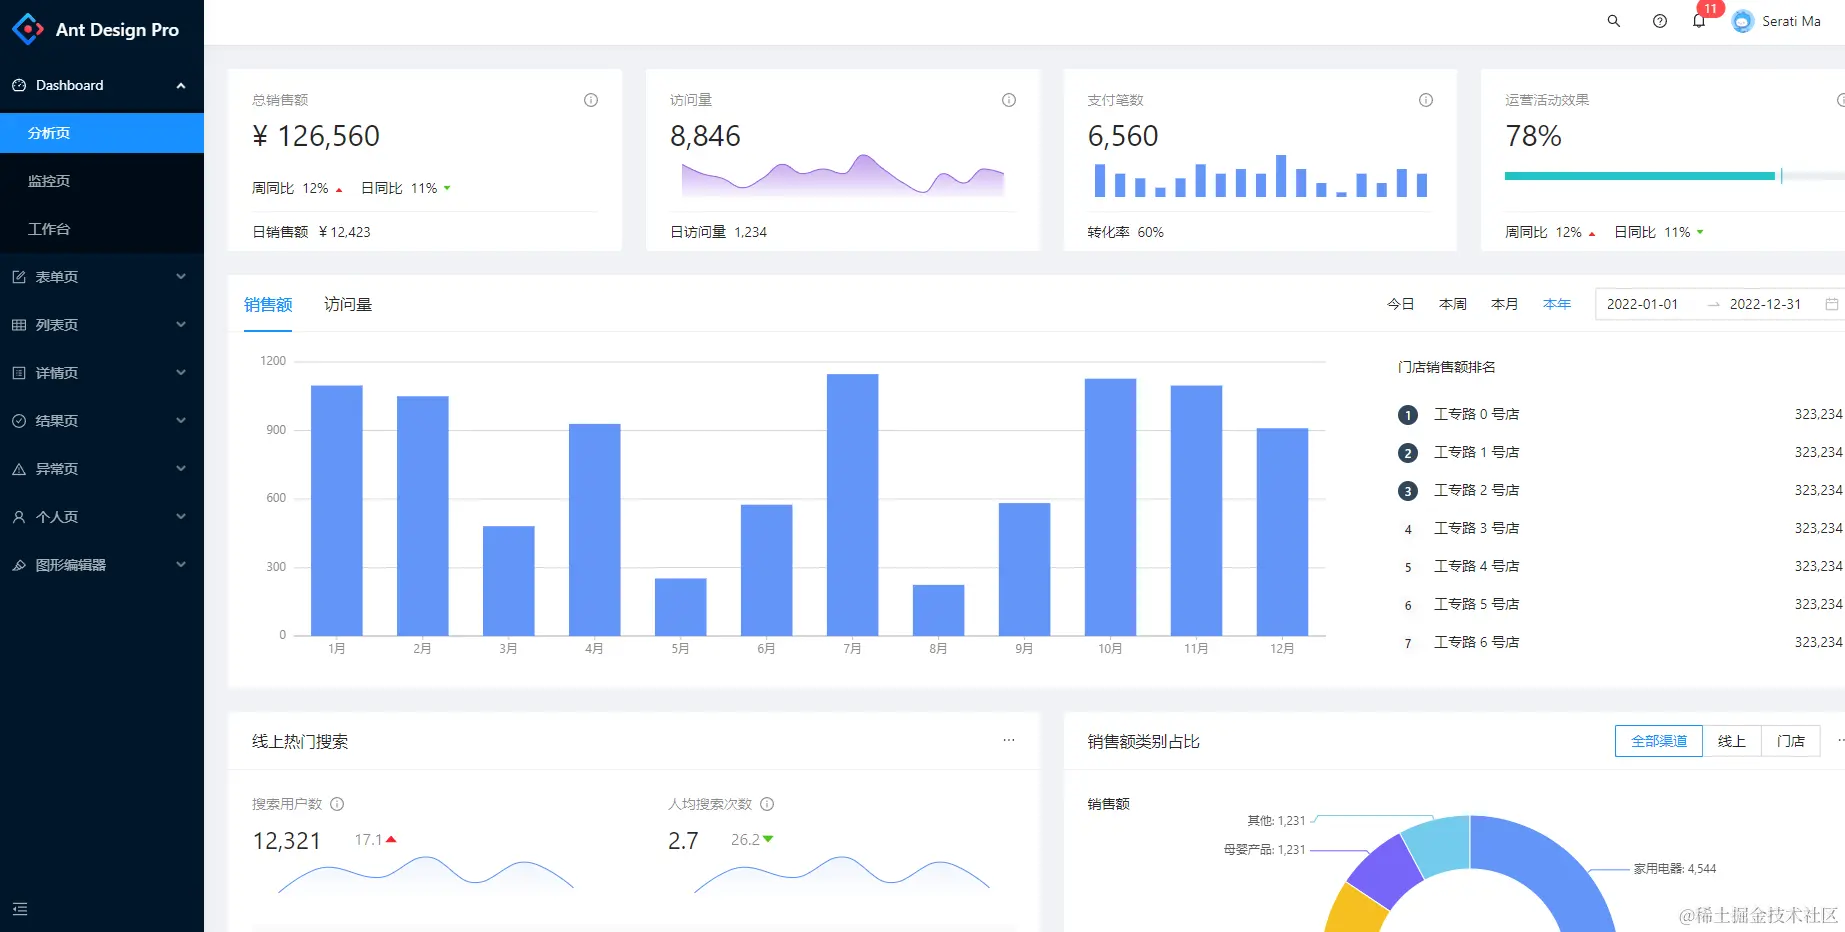The width and height of the screenshot is (1845, 932).
Task: Click the 结果页 check-circle icon
Action: point(19,421)
